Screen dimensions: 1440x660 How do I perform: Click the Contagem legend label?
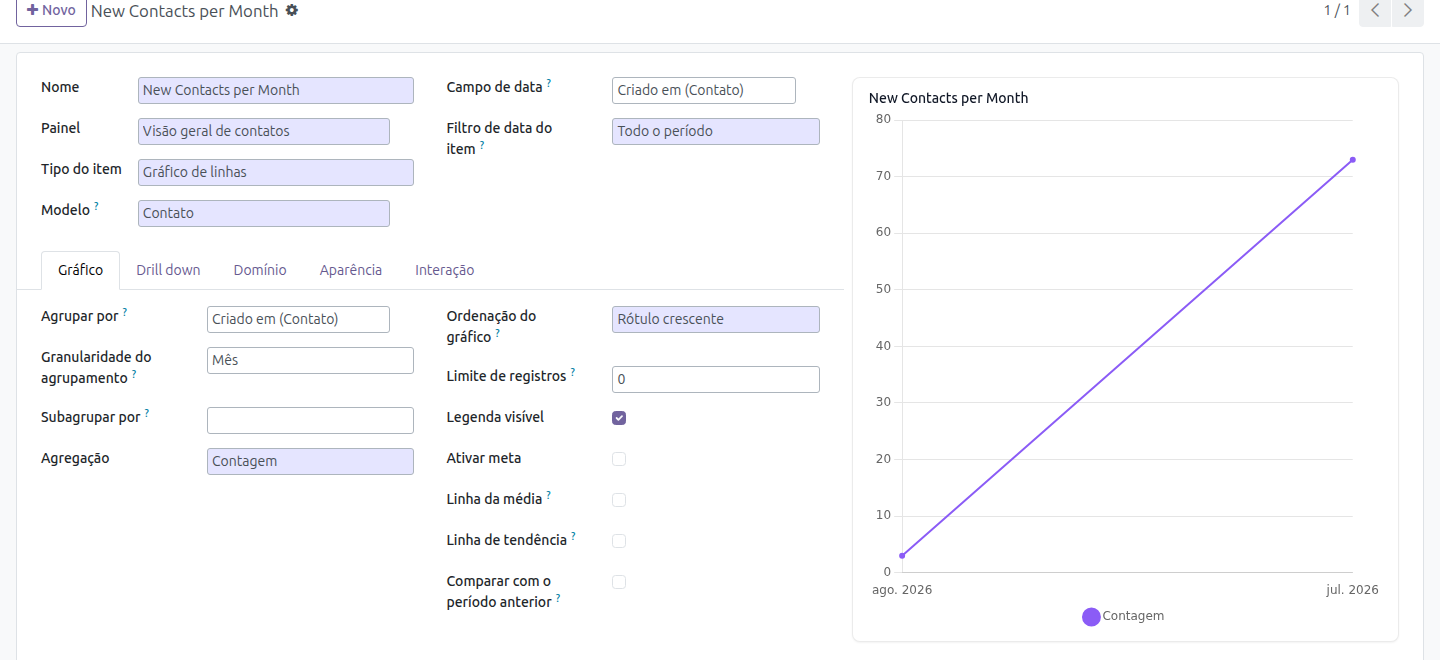point(1133,616)
